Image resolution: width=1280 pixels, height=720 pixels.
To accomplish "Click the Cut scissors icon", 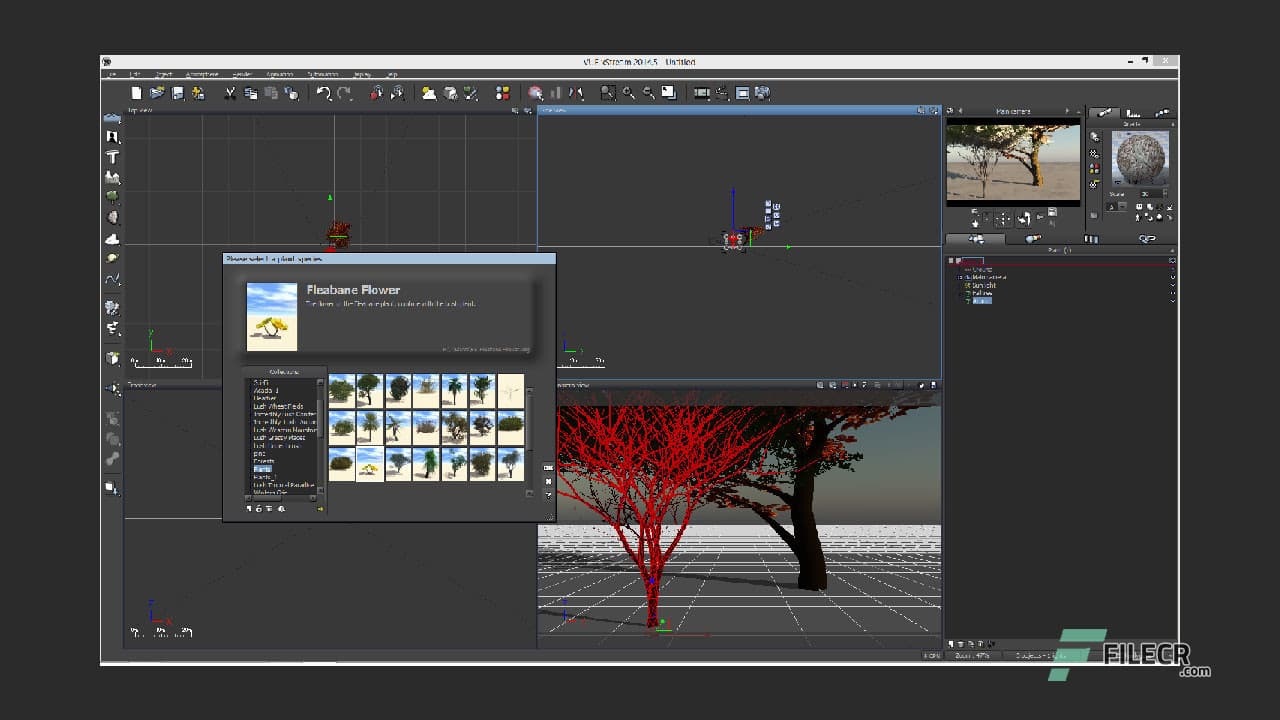I will tap(232, 93).
